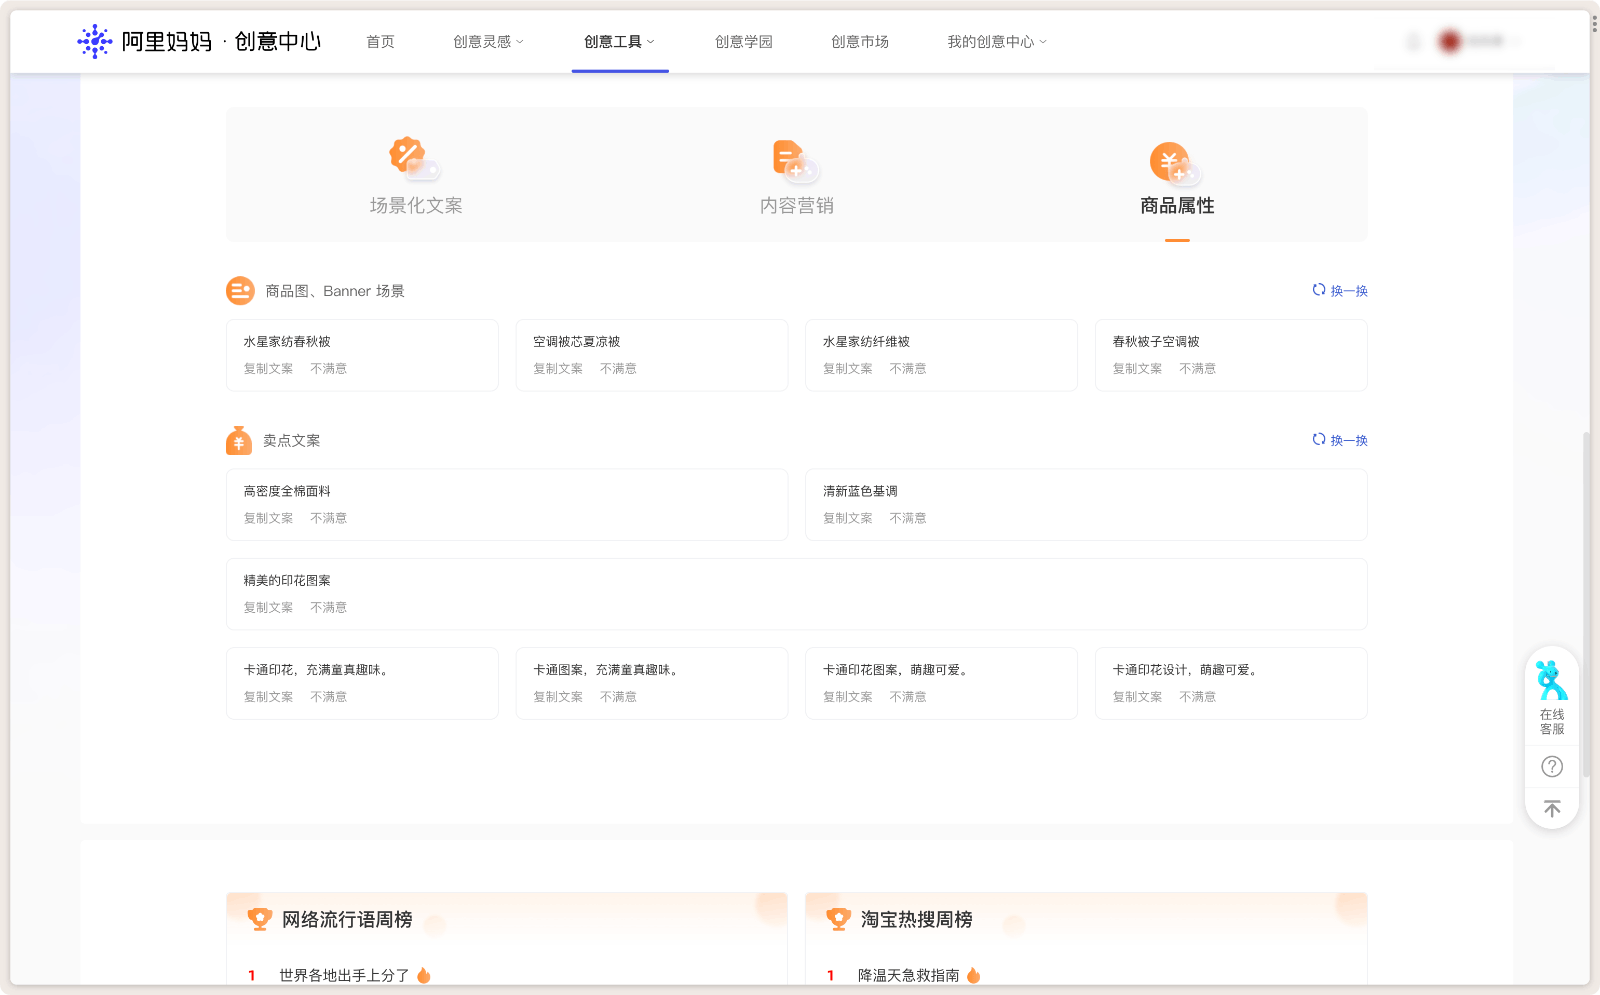Open trending item 世界各地出手上分了
The image size is (1600, 995).
344,975
